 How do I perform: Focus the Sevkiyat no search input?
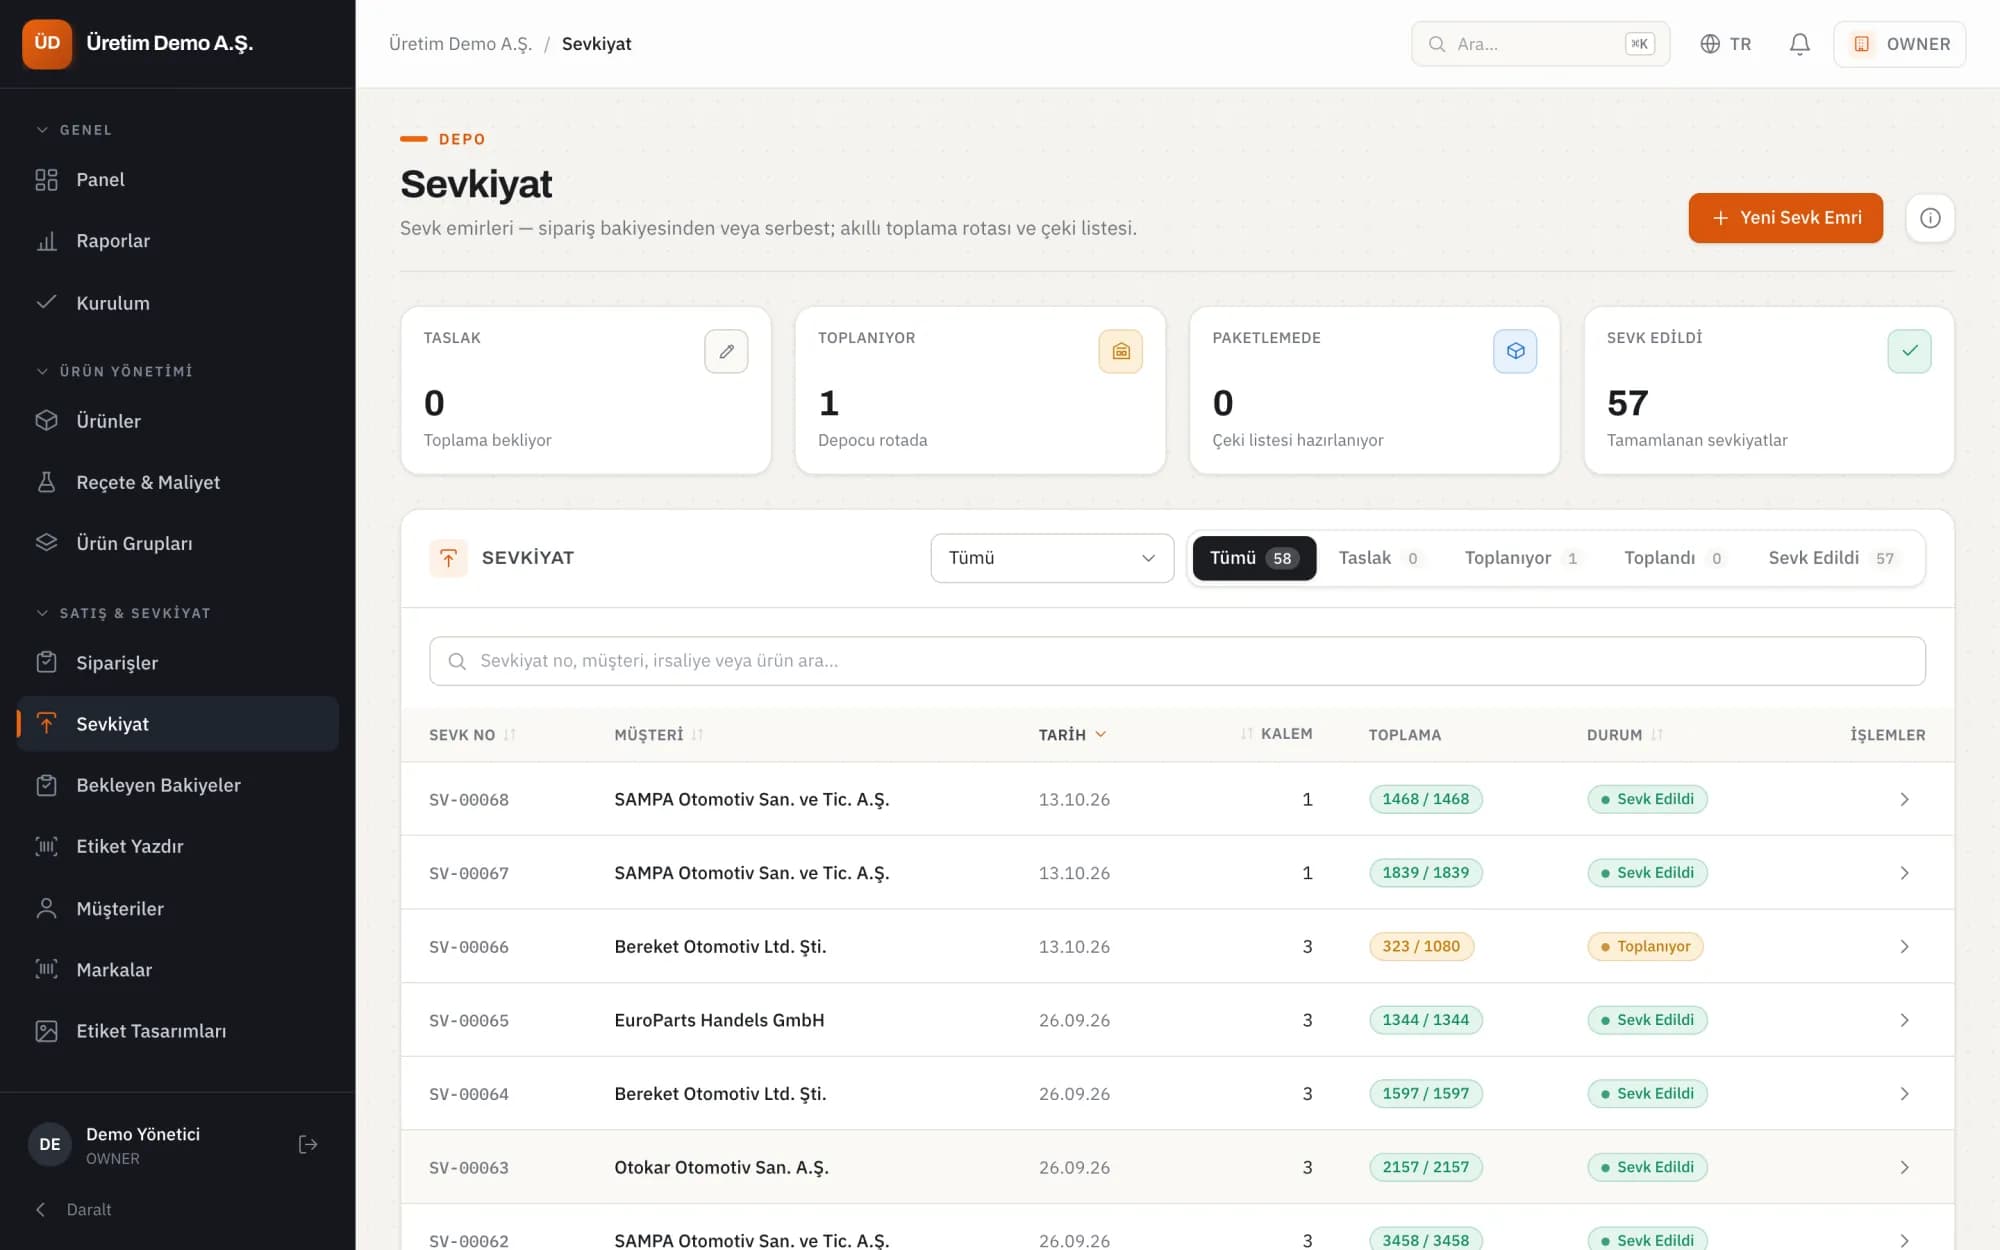1177,661
